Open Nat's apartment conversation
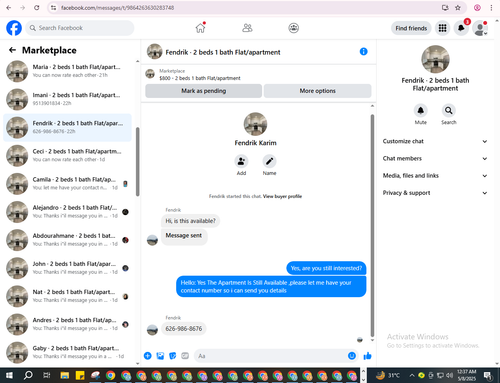The width and height of the screenshot is (500, 383). (68, 296)
